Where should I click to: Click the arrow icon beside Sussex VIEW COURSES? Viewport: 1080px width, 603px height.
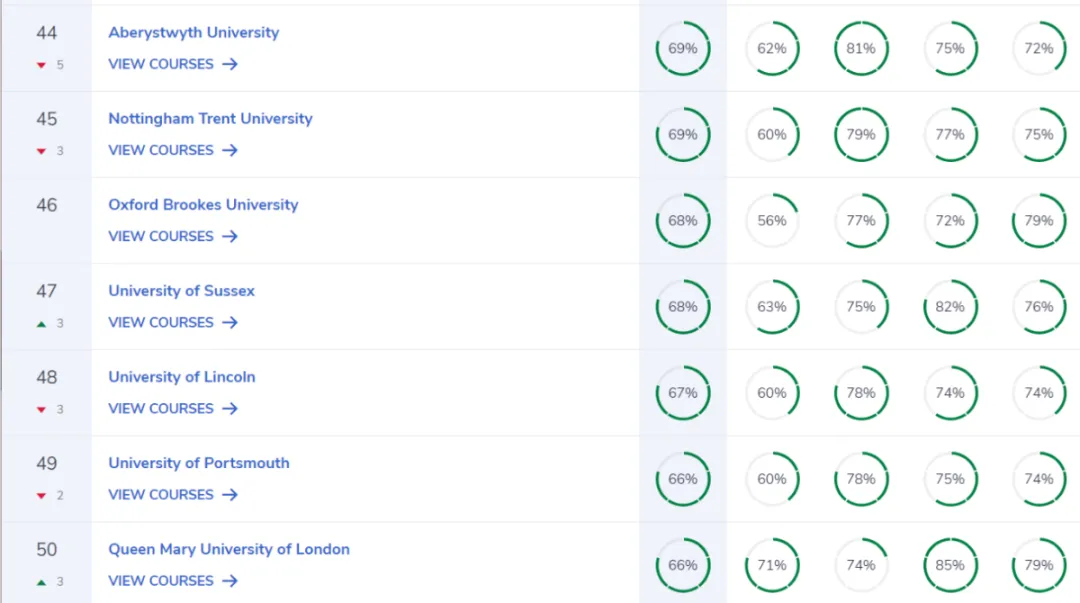pyautogui.click(x=230, y=323)
